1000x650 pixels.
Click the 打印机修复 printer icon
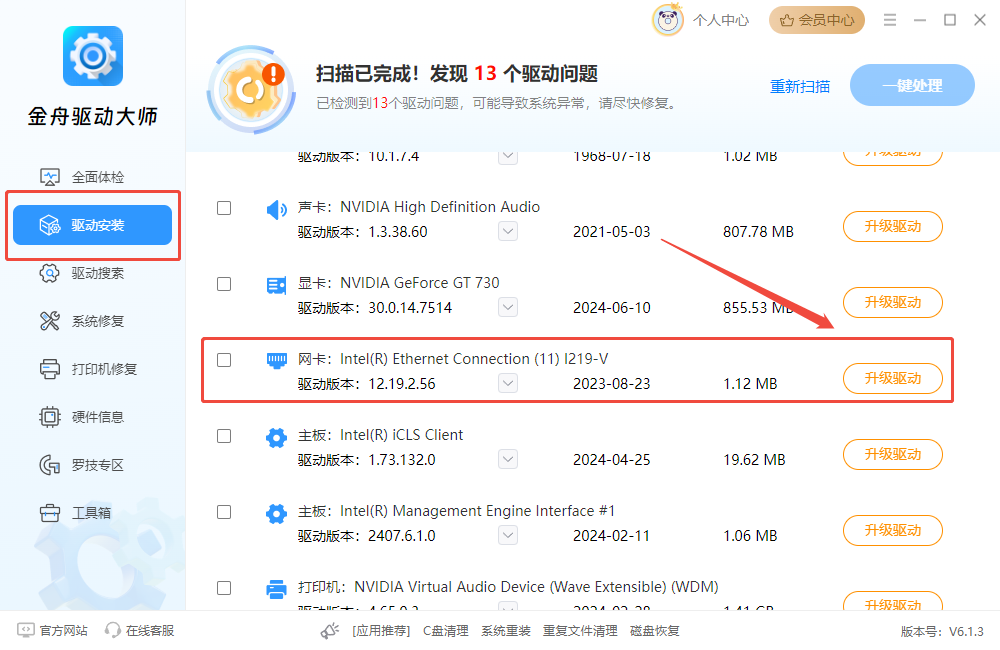pyautogui.click(x=50, y=369)
